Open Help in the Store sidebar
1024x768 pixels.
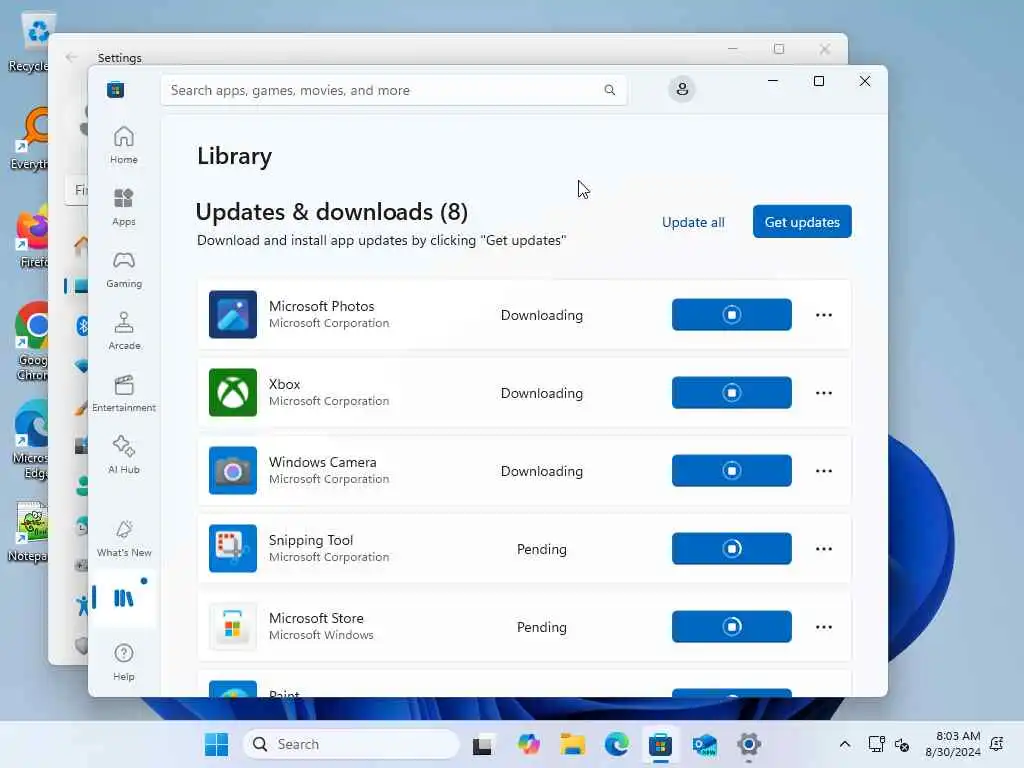pyautogui.click(x=123, y=662)
